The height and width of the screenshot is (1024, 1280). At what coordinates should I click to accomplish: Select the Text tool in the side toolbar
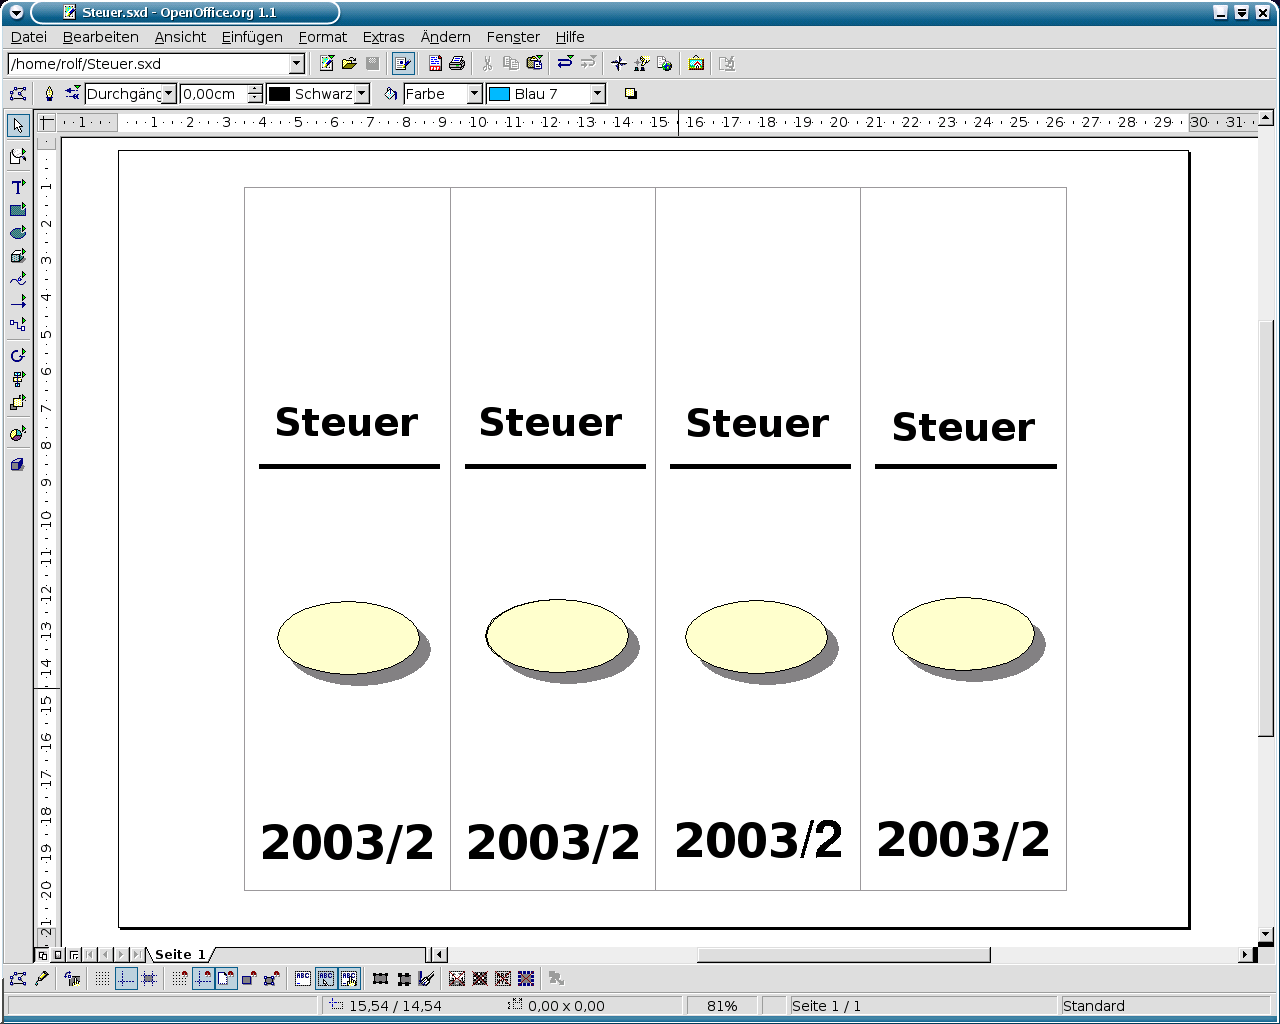coord(18,187)
